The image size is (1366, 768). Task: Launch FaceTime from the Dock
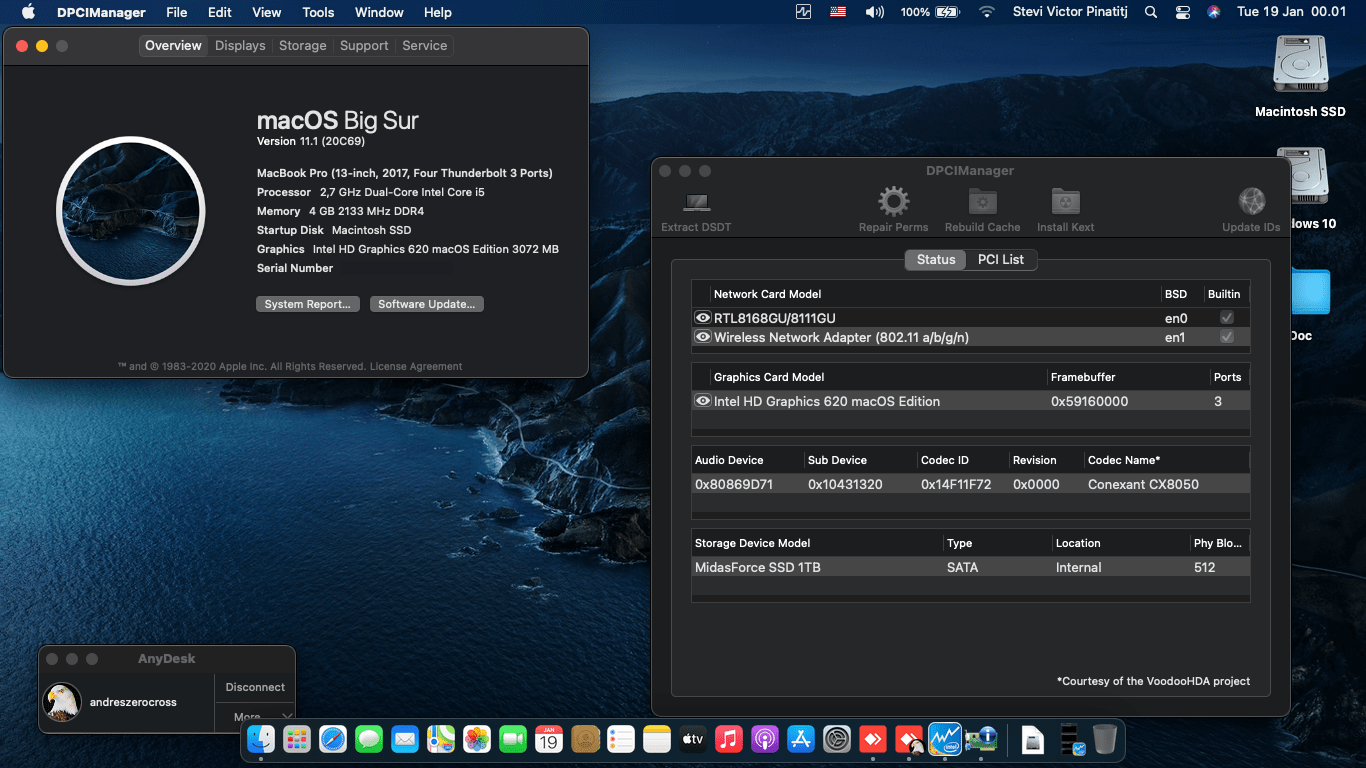tap(513, 739)
